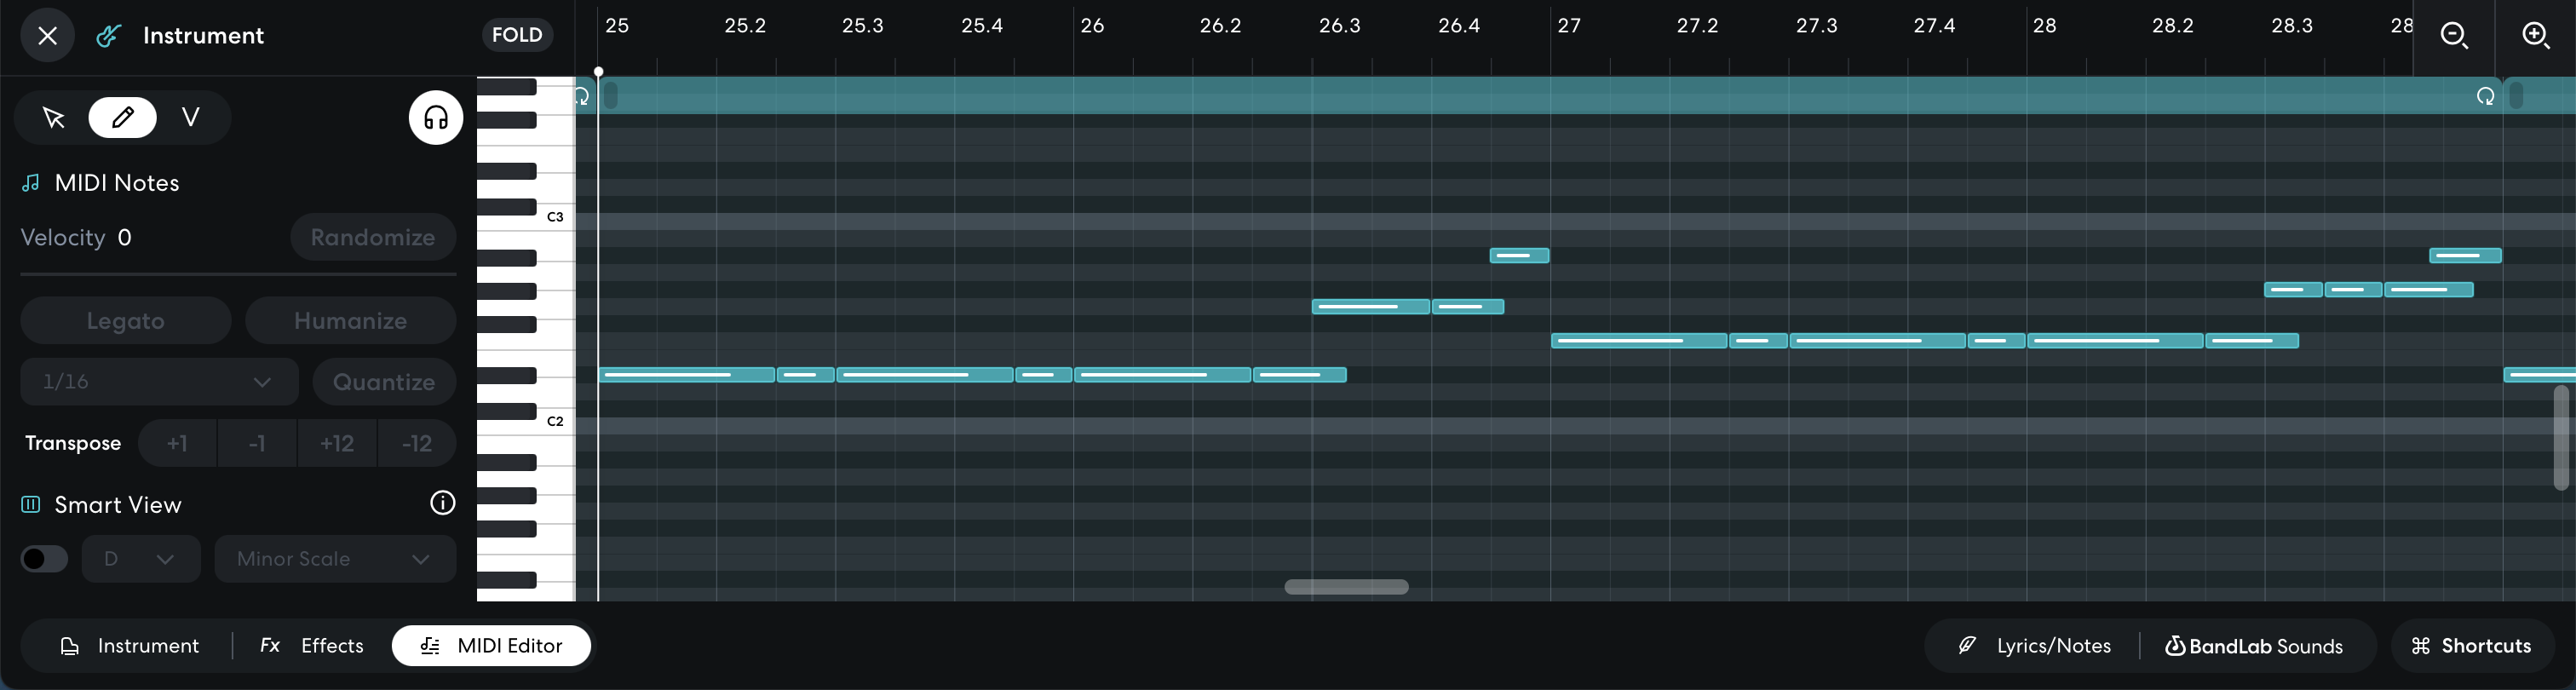Open the Smart View info icon
Image resolution: width=2576 pixels, height=690 pixels.
[x=442, y=503]
